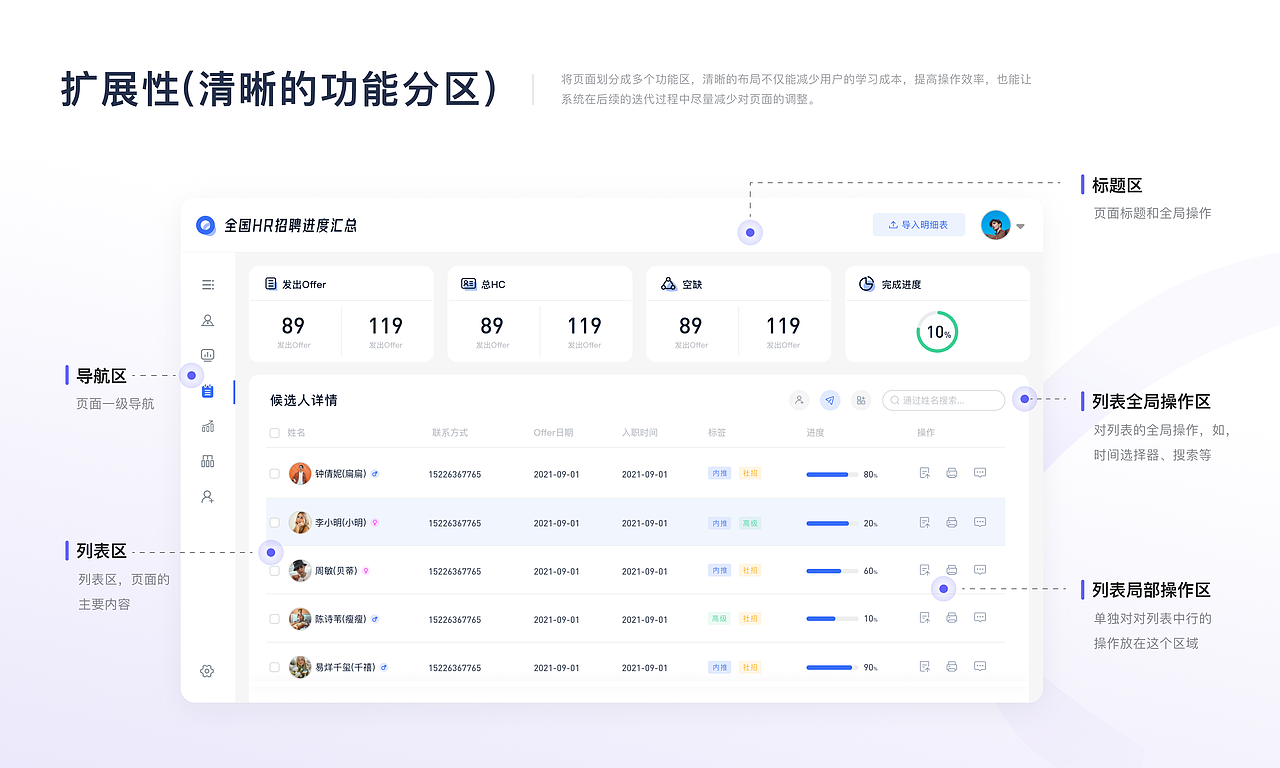
Task: Click comment icon in 周敏 row
Action: [980, 570]
